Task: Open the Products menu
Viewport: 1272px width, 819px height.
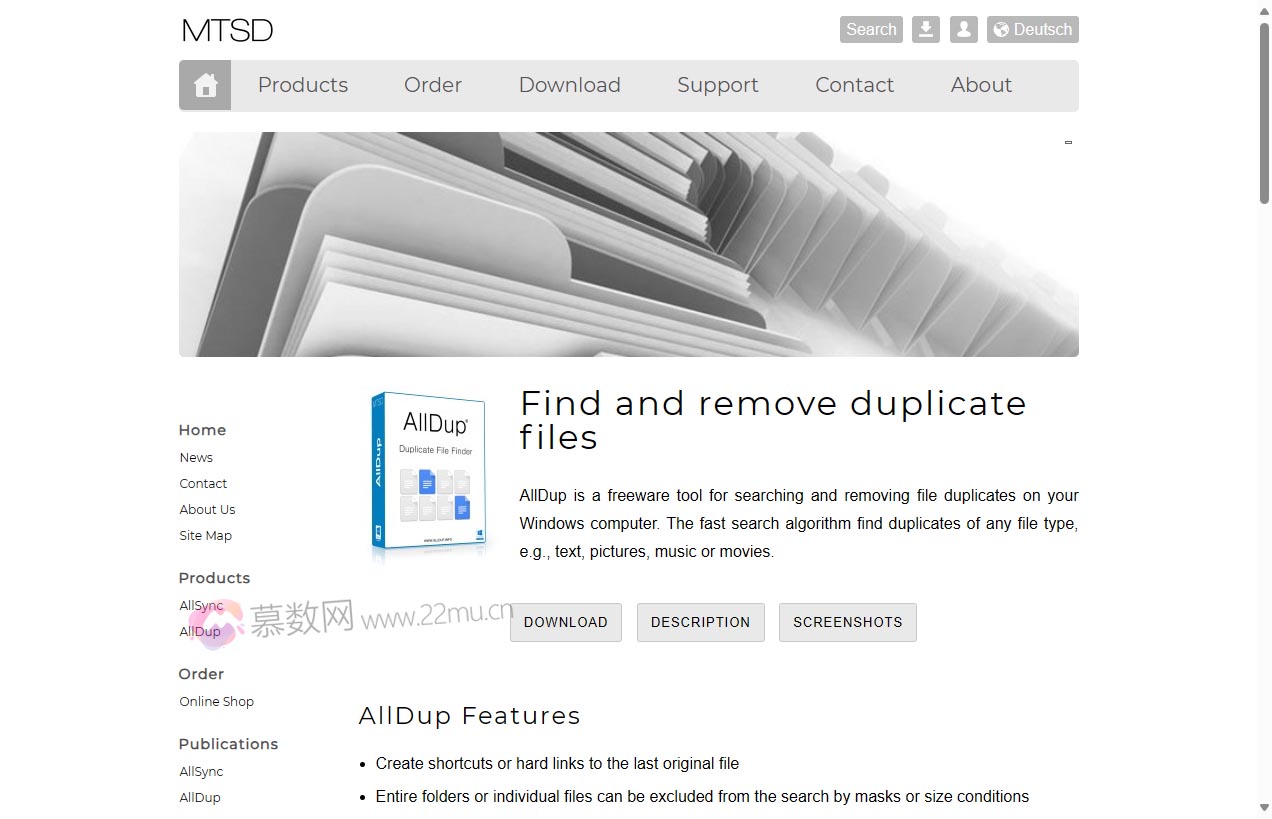Action: [303, 85]
